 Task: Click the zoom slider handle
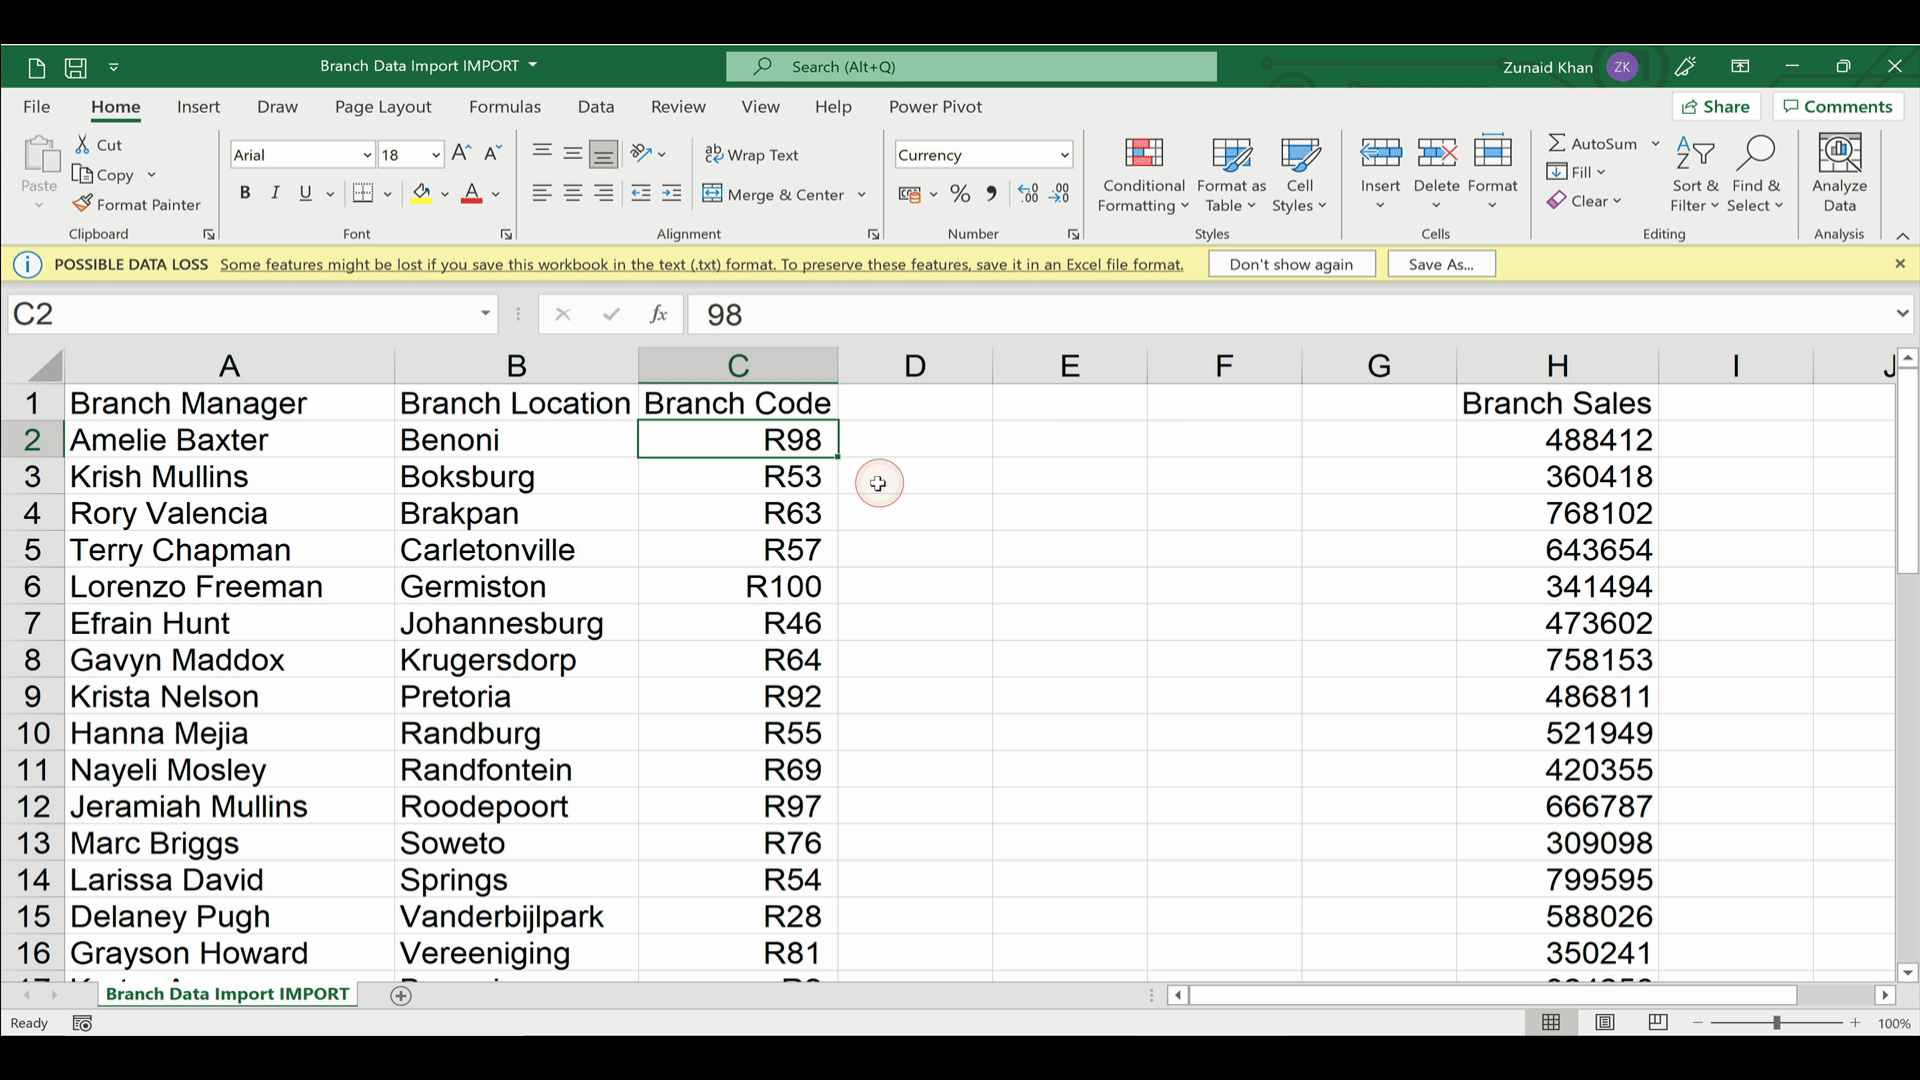click(x=1777, y=1022)
